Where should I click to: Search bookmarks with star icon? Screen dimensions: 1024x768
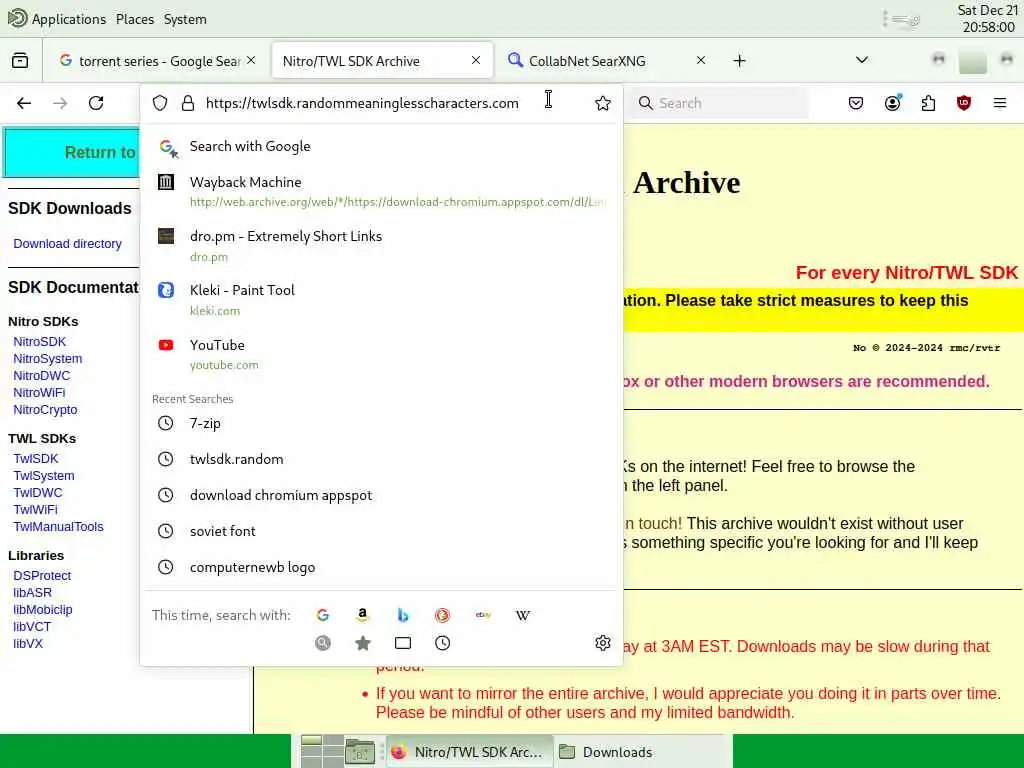click(x=363, y=643)
